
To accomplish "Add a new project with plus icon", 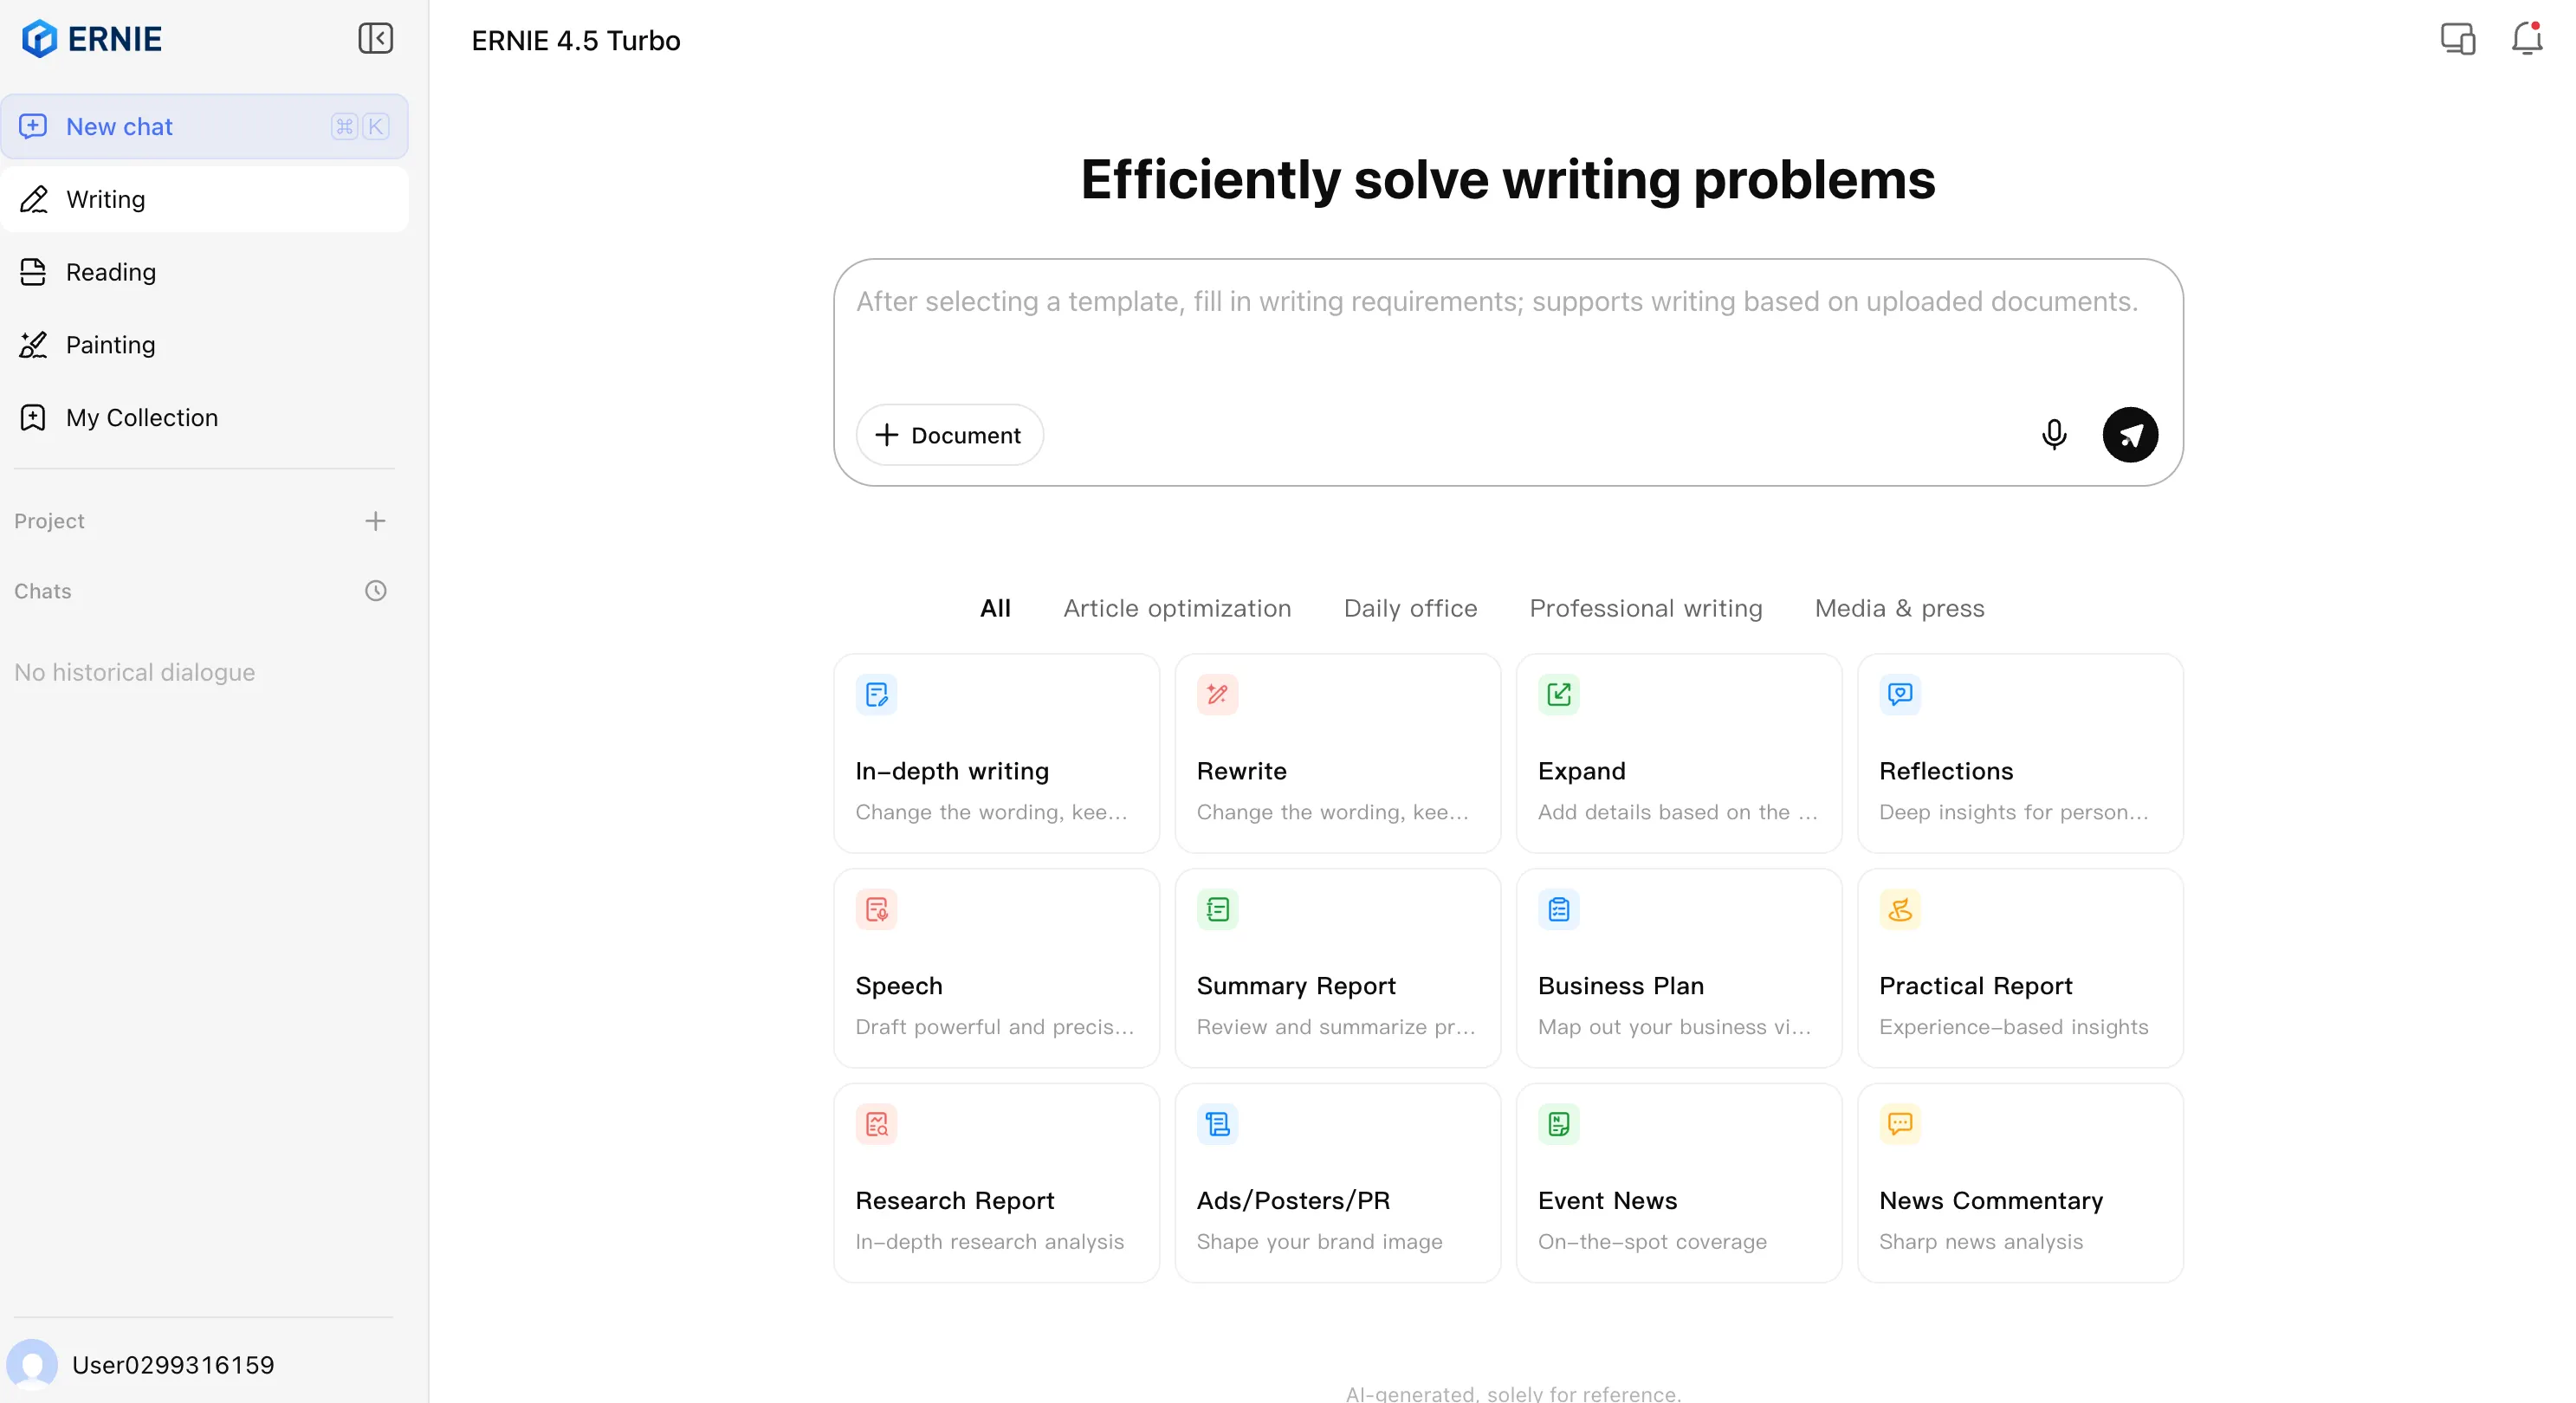I will 375,521.
